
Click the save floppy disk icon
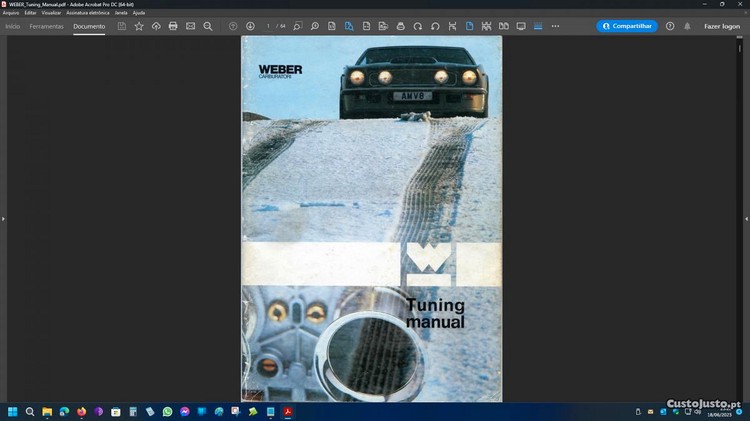[122, 26]
